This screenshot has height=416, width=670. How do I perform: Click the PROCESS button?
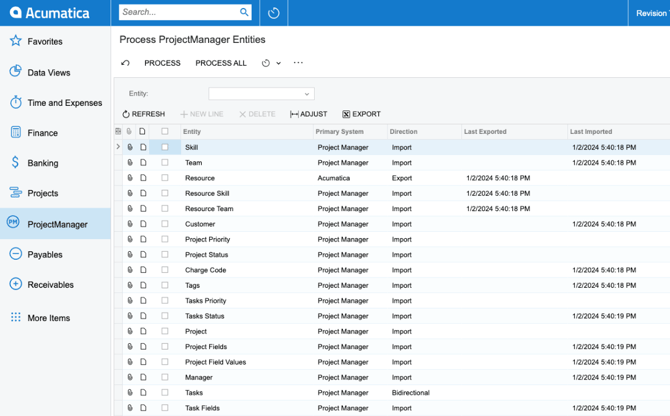coord(162,63)
